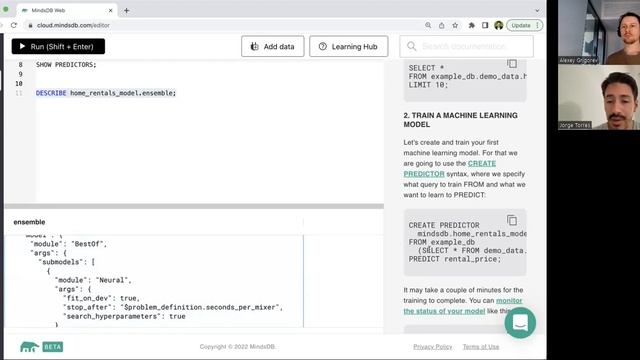Run the query with Run (Shift + Enter)
The width and height of the screenshot is (640, 360).
coord(58,47)
